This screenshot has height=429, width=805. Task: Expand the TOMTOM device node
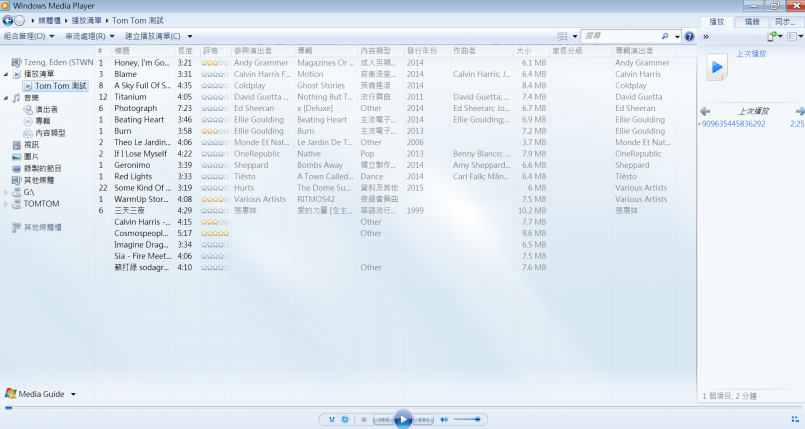click(6, 203)
